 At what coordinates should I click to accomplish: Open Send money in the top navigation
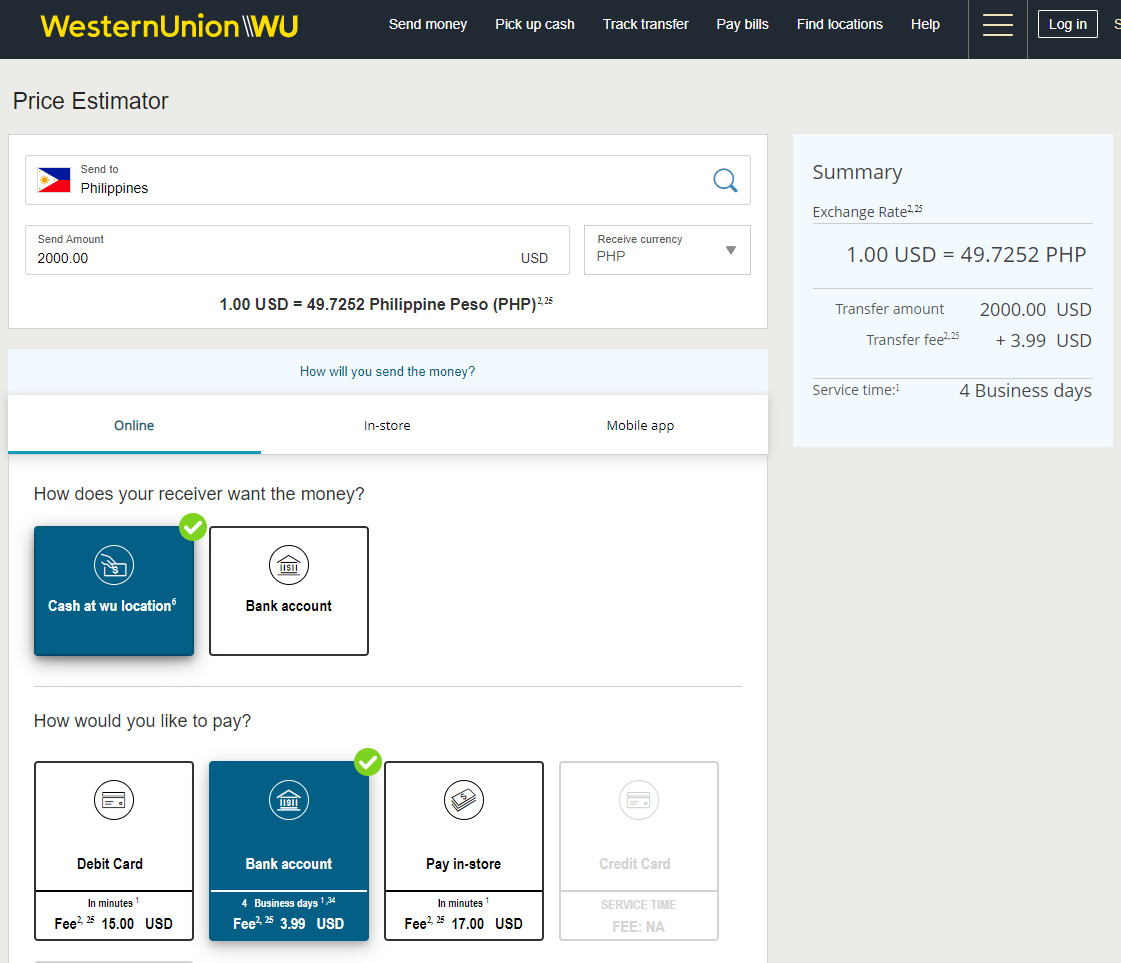pyautogui.click(x=428, y=24)
